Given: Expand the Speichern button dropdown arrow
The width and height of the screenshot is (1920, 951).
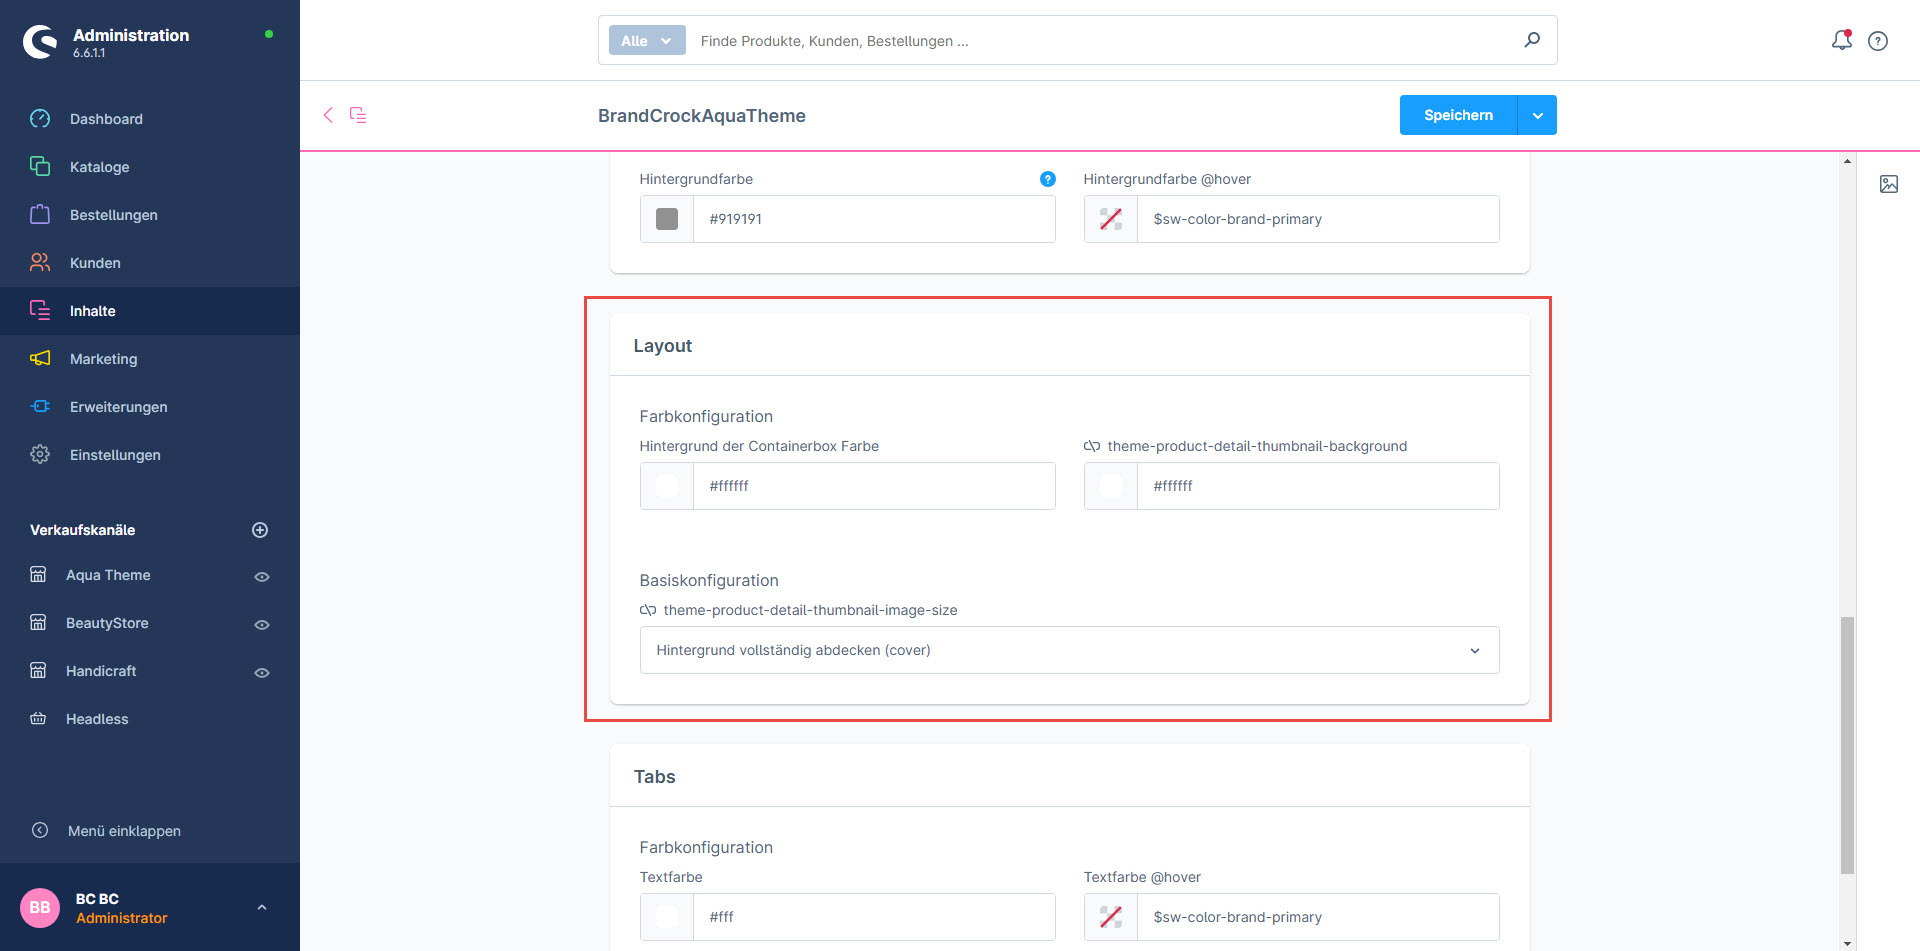Looking at the screenshot, I should tap(1537, 115).
